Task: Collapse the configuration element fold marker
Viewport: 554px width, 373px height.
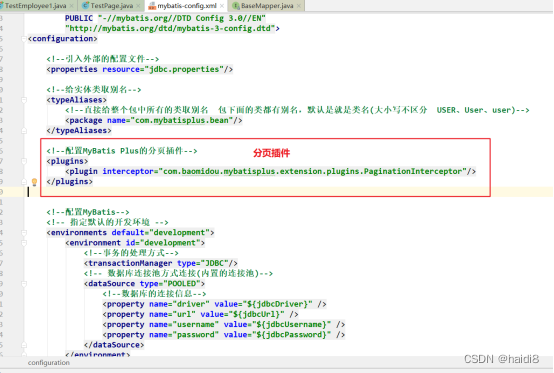Action: click(x=24, y=39)
